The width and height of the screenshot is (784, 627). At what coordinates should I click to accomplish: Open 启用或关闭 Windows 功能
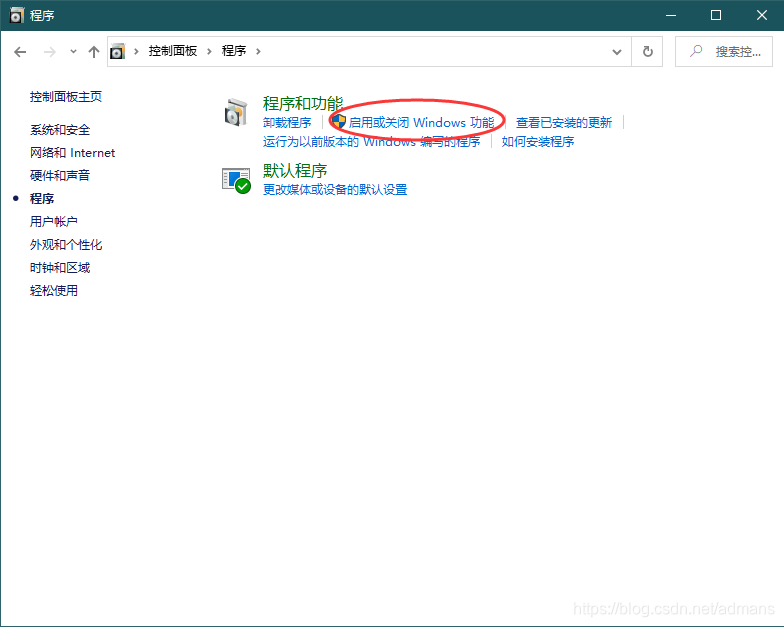pyautogui.click(x=421, y=122)
